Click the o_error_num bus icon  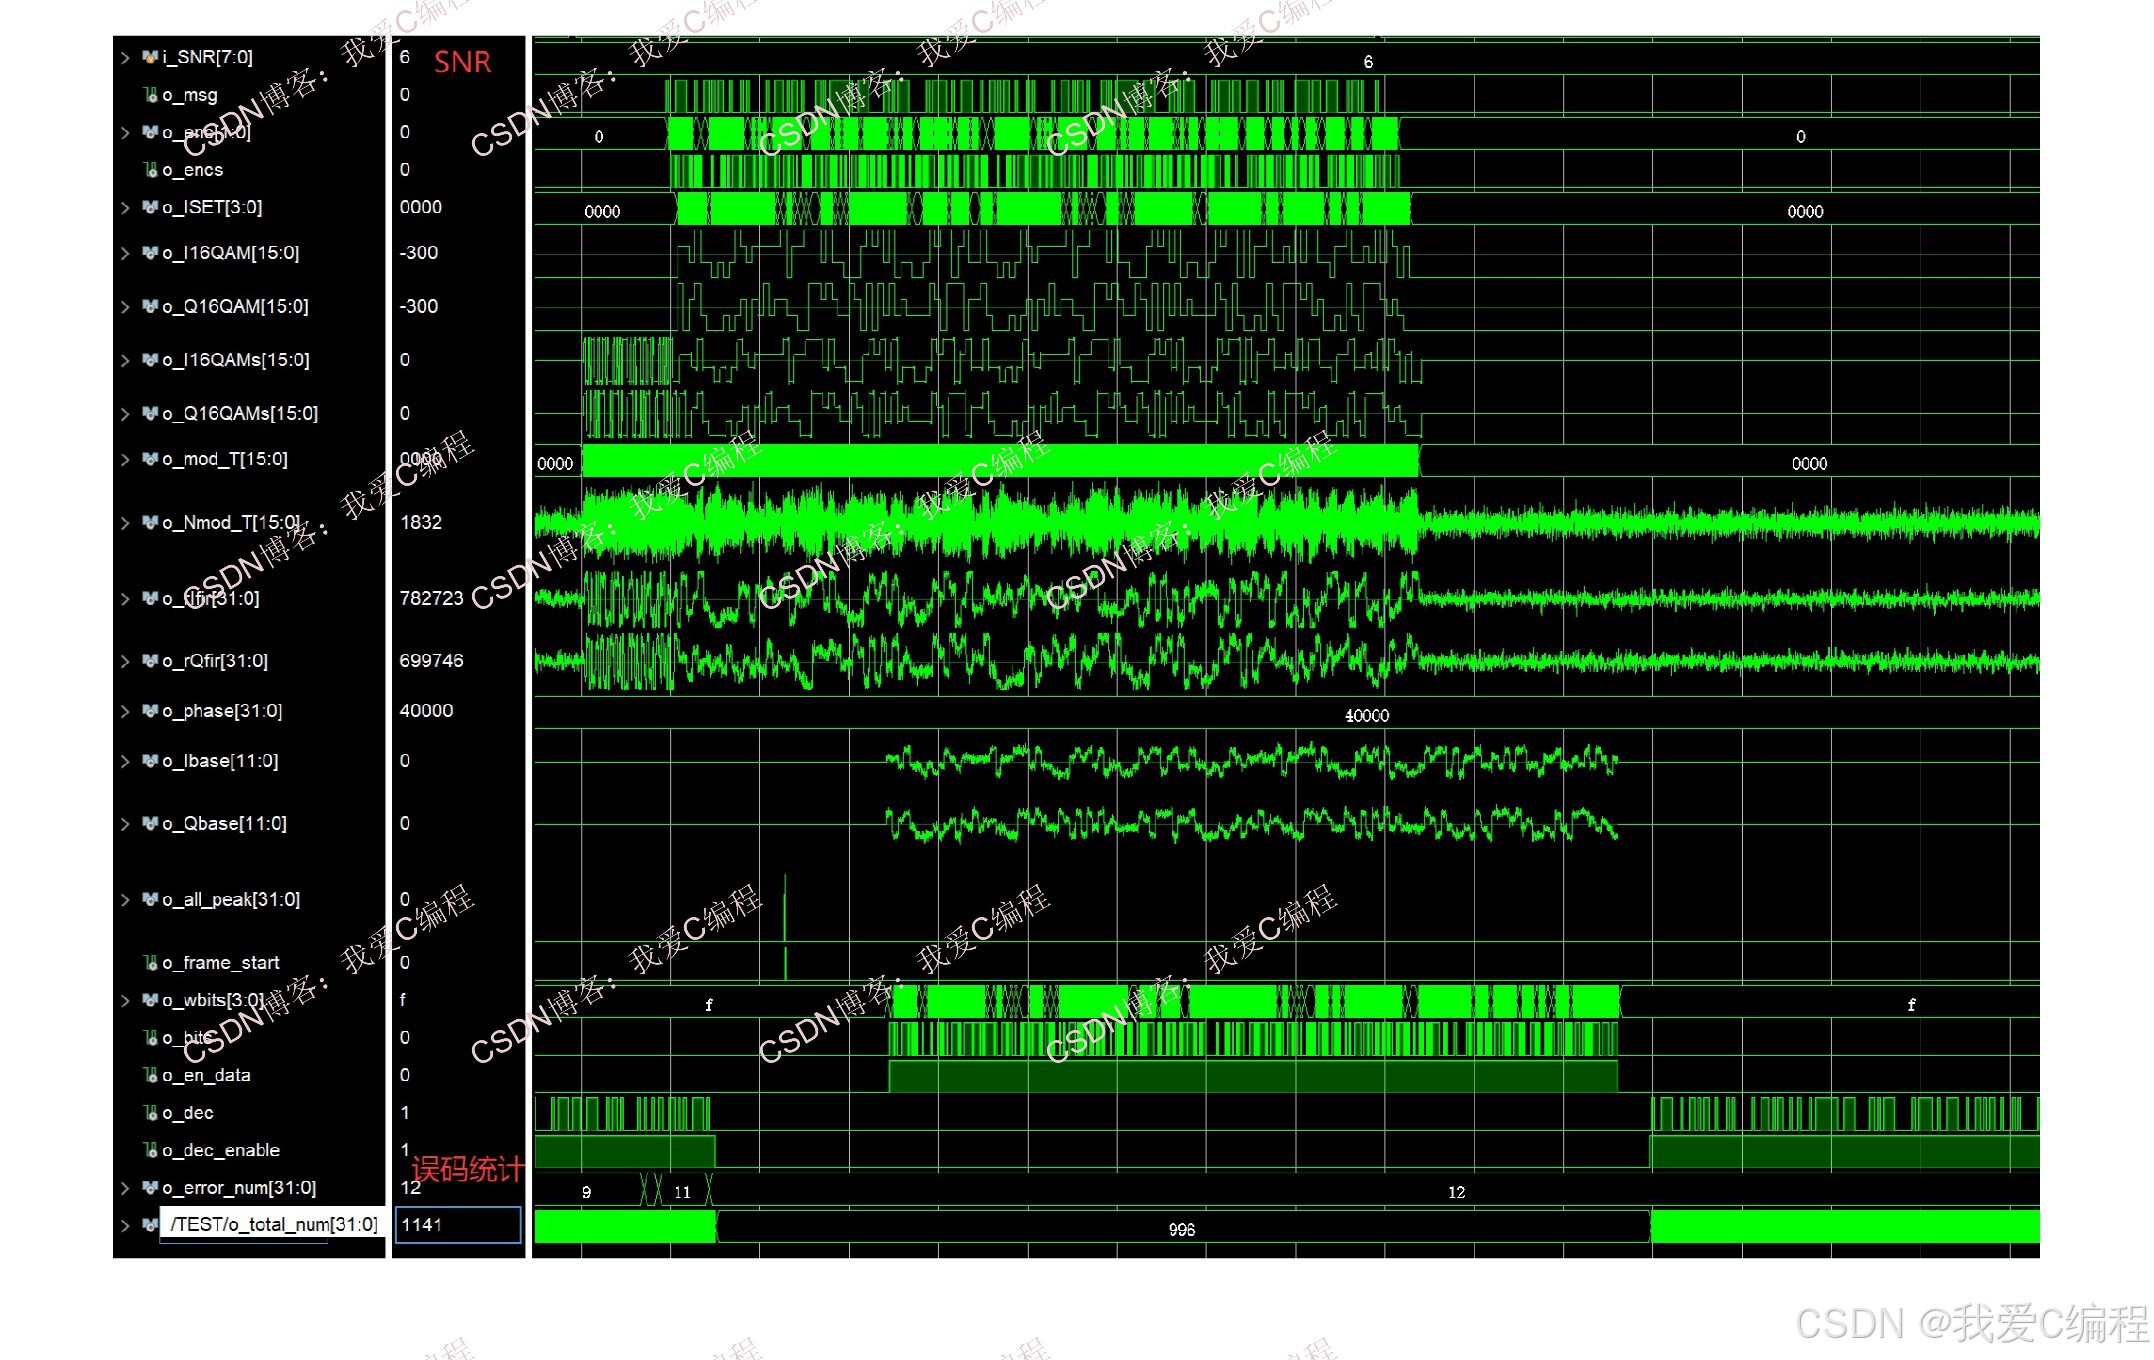[x=150, y=1188]
